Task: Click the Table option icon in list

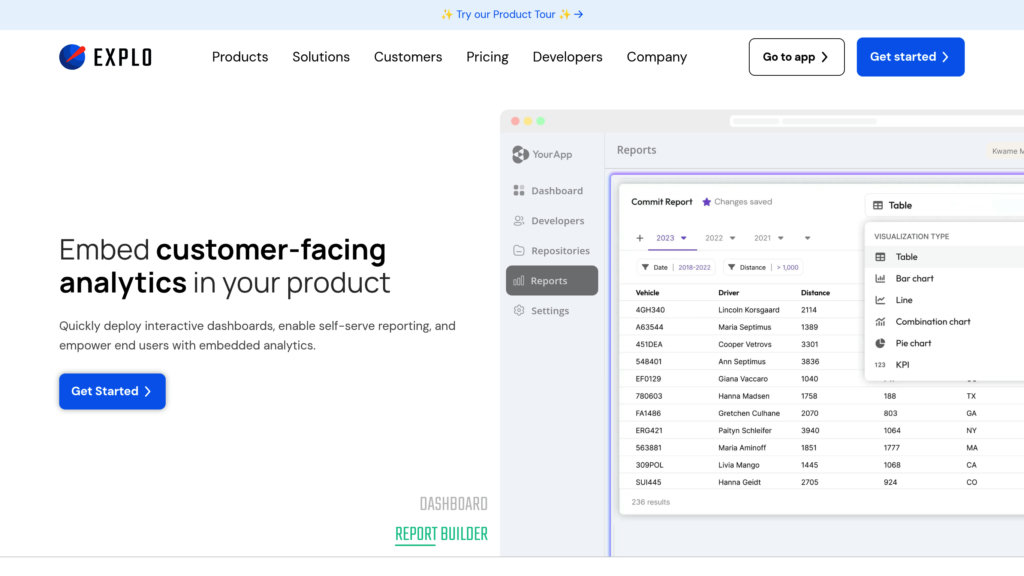Action: [880, 257]
